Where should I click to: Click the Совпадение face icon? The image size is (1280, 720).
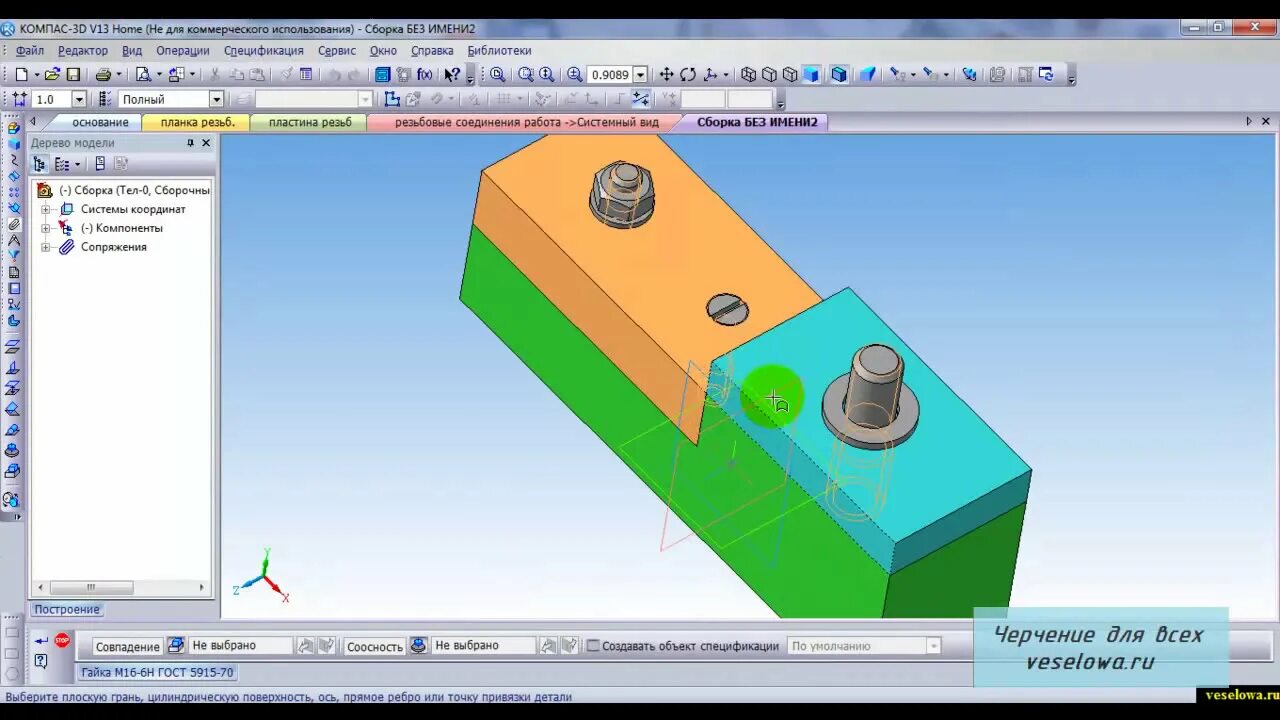(176, 645)
